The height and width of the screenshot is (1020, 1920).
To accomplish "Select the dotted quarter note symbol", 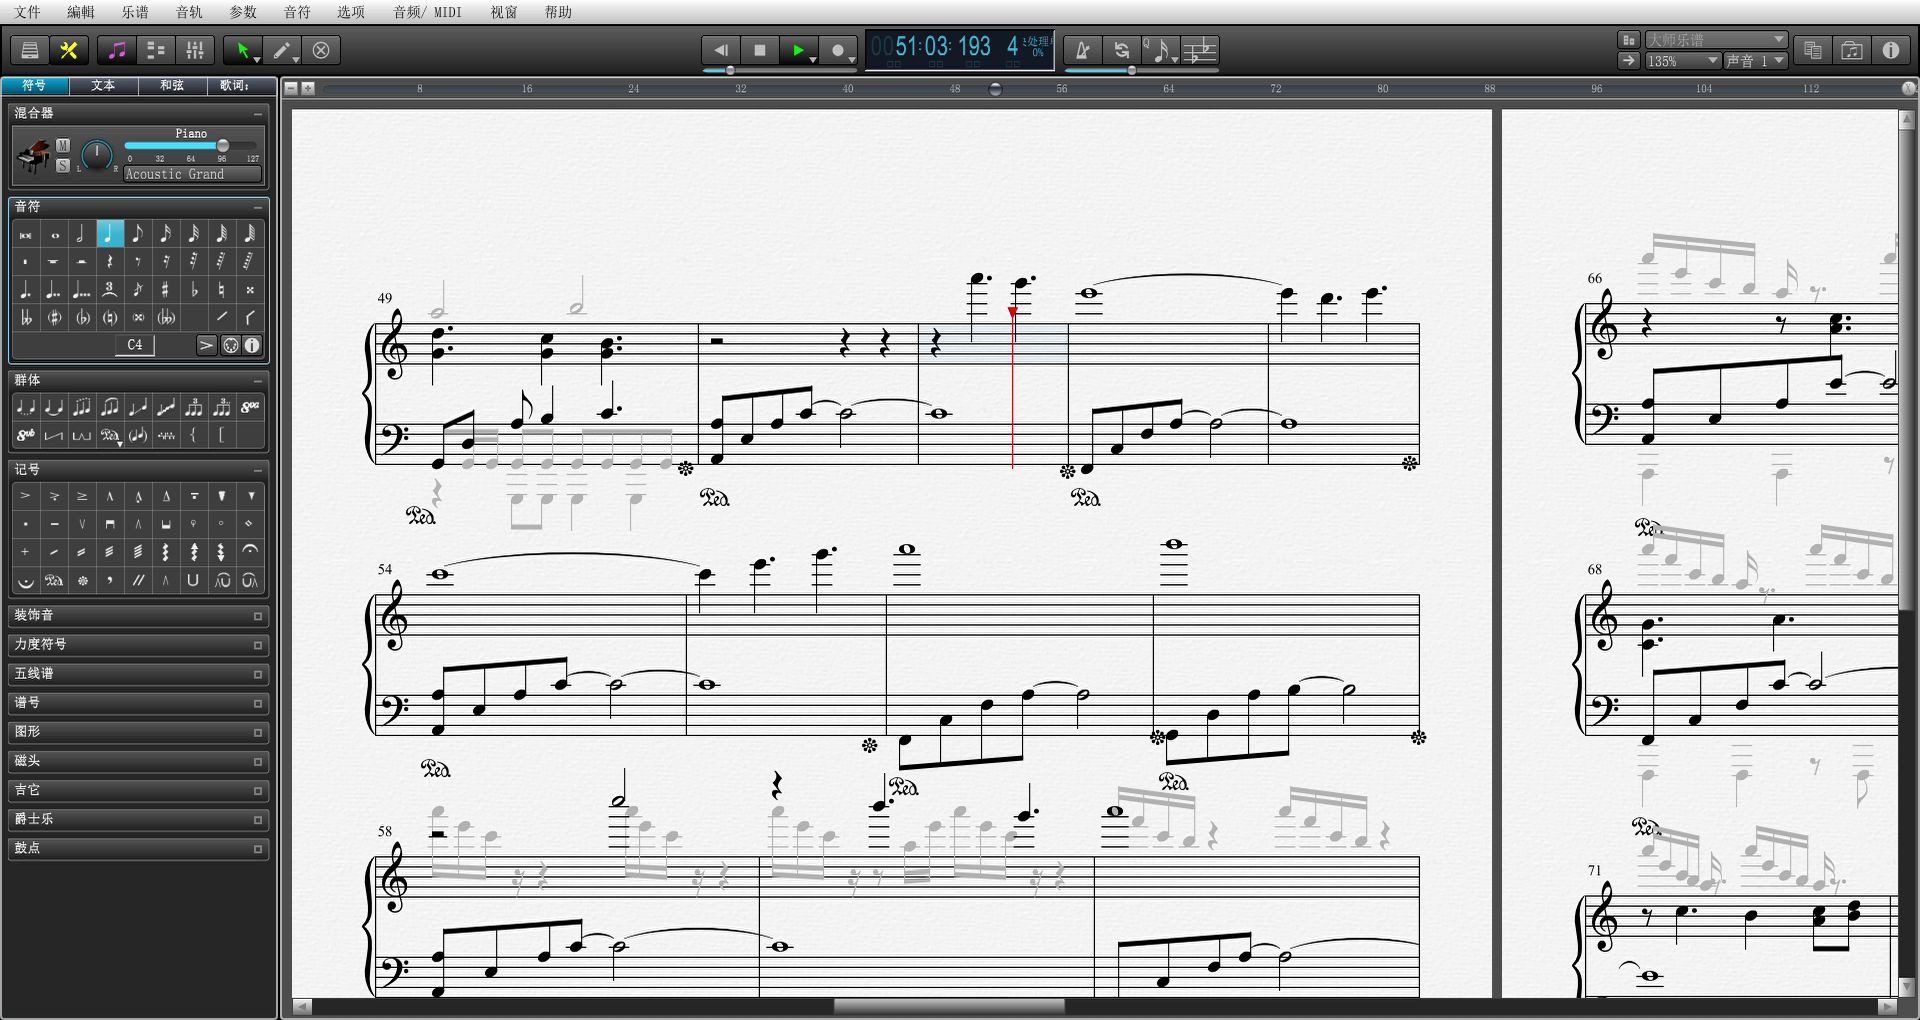I will (x=25, y=290).
